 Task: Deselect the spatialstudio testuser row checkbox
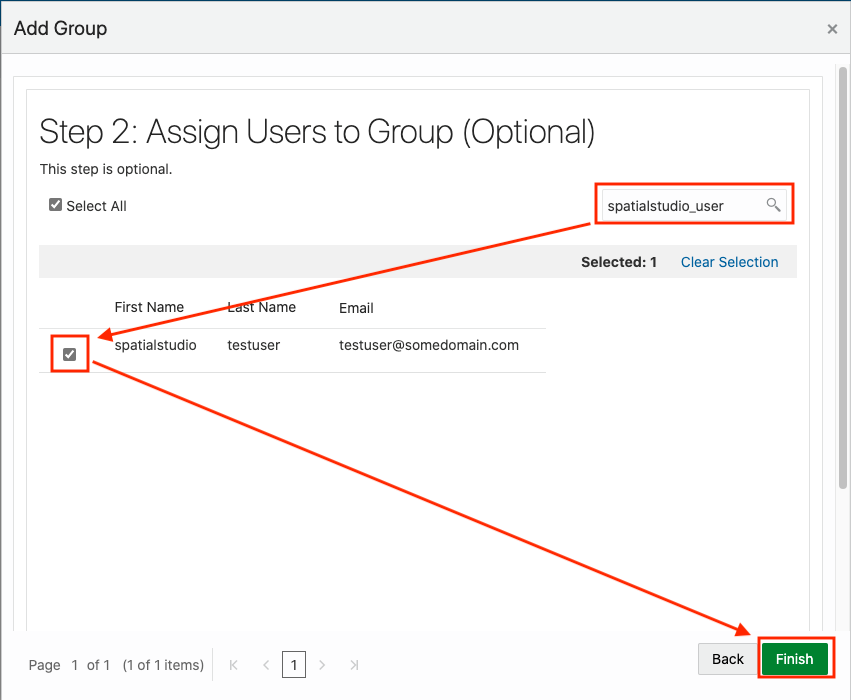pyautogui.click(x=69, y=354)
